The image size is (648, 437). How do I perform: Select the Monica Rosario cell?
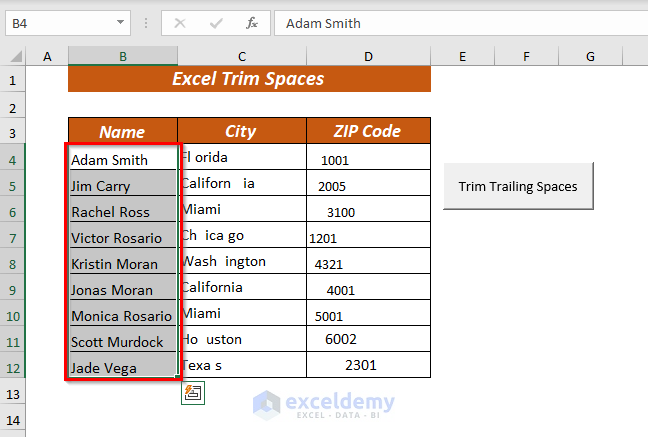click(123, 313)
